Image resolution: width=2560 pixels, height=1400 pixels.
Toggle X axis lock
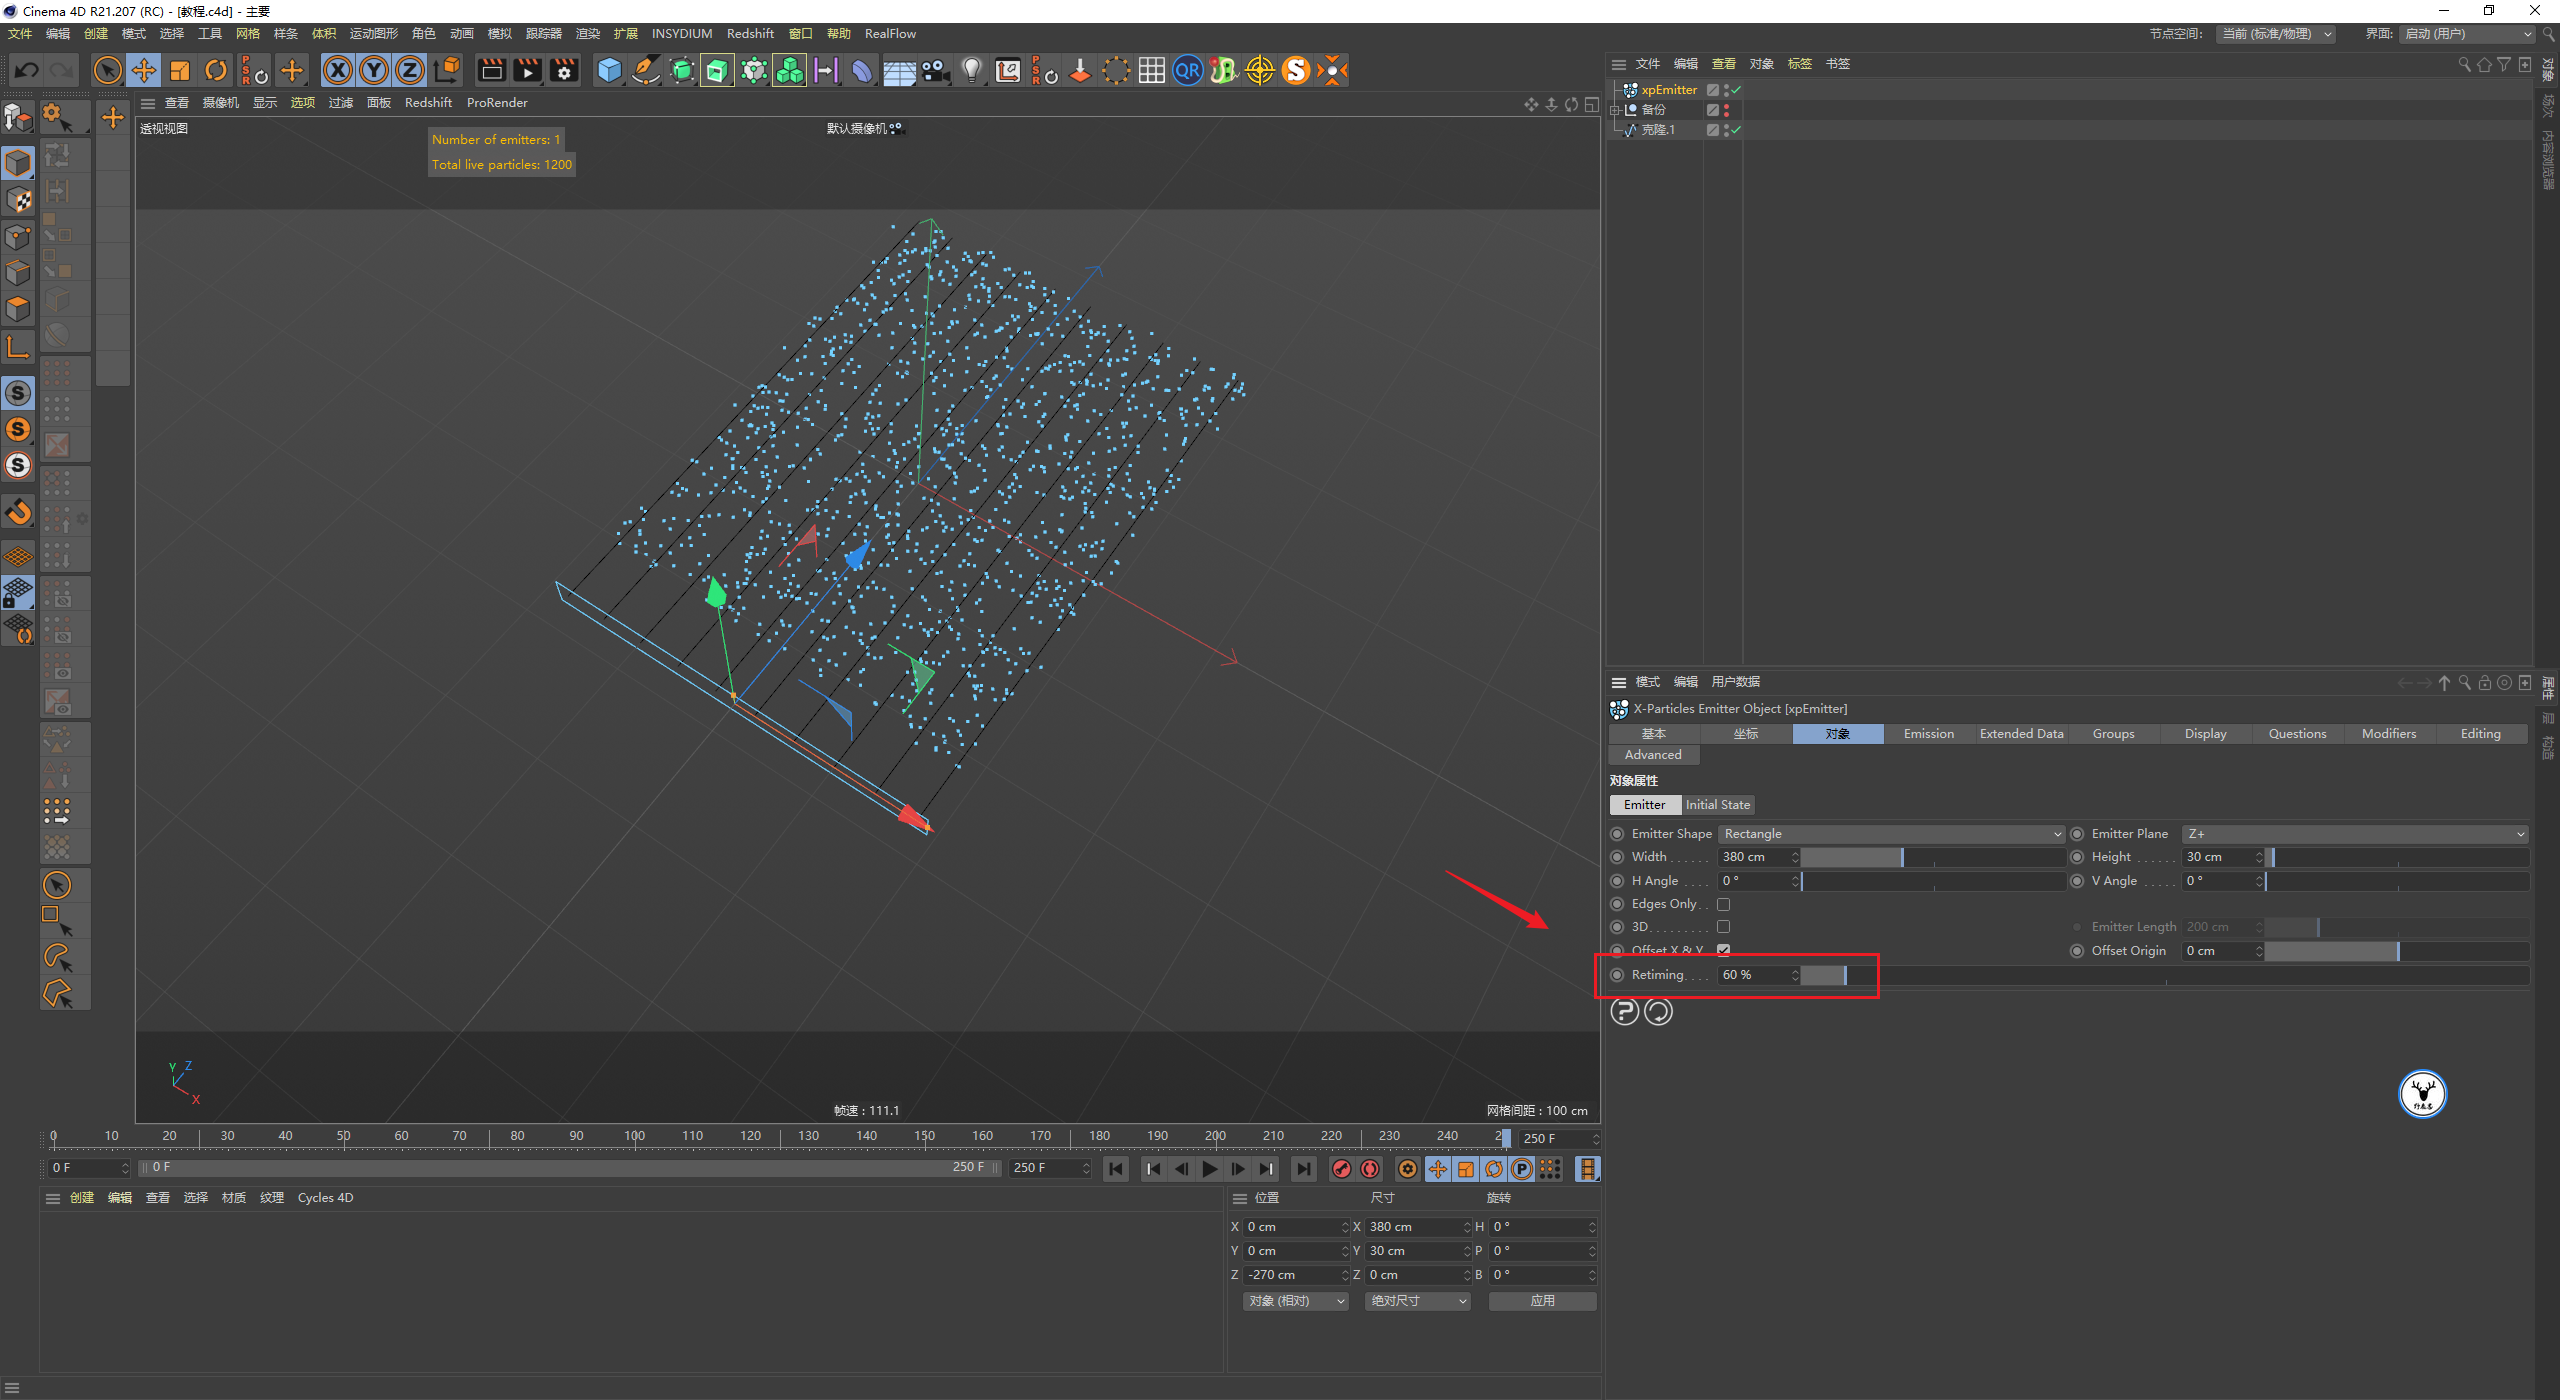[x=338, y=70]
